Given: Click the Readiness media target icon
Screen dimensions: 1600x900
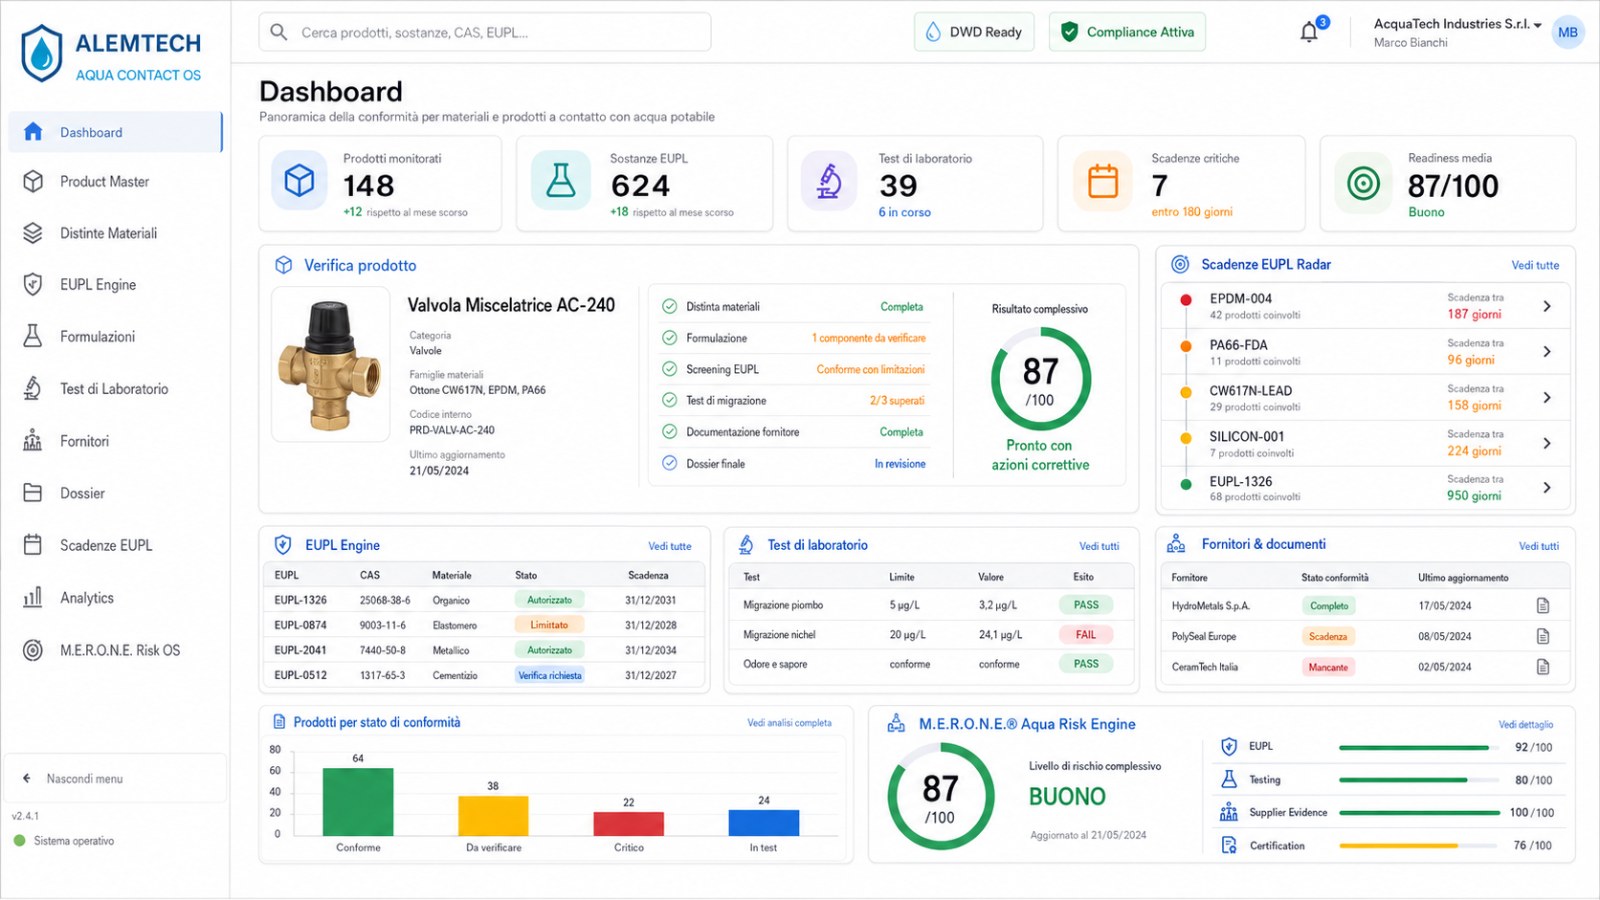Looking at the screenshot, I should pos(1363,183).
